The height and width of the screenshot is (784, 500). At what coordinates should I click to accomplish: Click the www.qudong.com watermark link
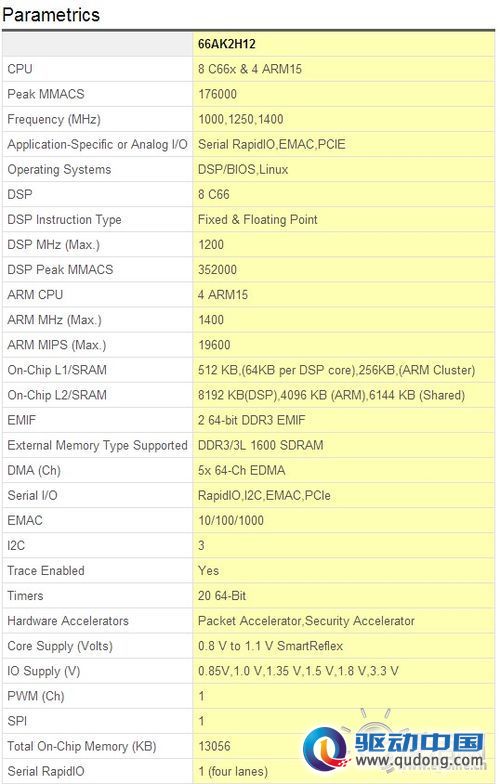tap(420, 762)
